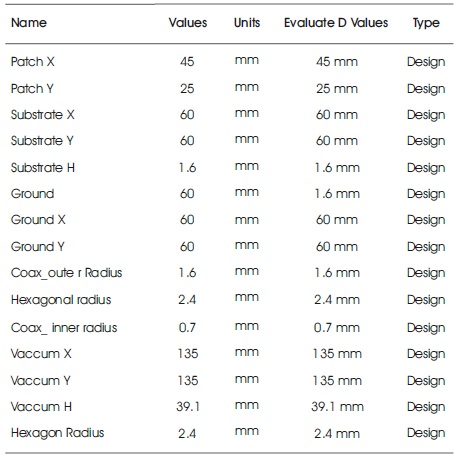Click the Name column header
Viewport: 457px width, 457px height.
click(29, 23)
